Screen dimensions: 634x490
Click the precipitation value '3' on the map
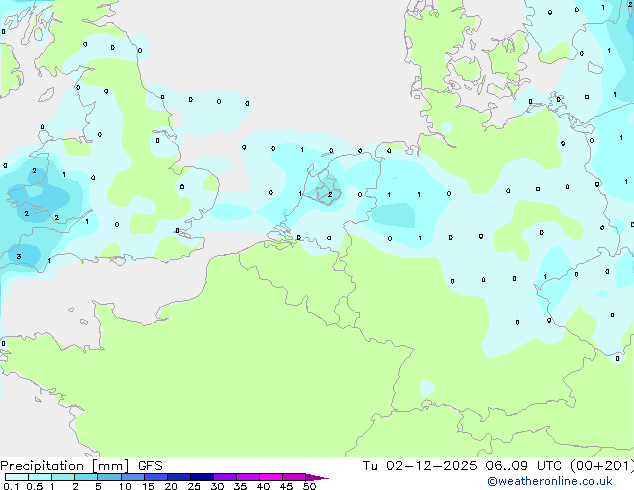pos(19,256)
